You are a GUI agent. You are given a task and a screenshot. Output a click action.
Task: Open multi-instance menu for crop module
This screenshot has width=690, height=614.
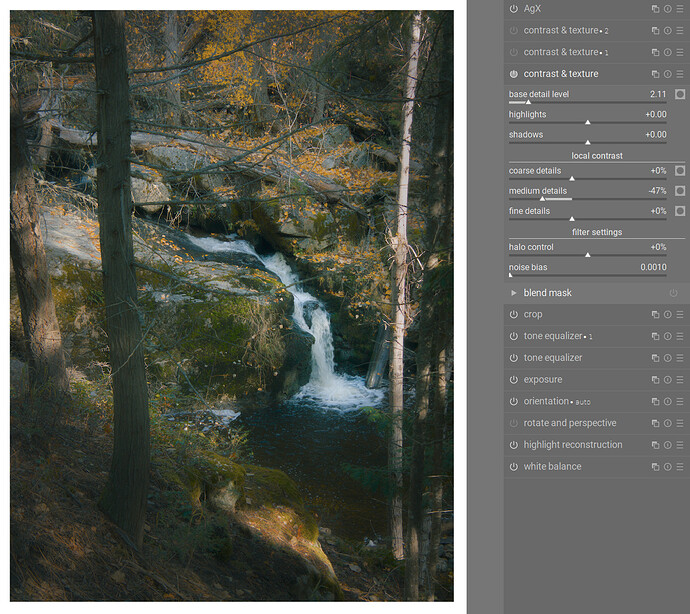[x=655, y=314]
